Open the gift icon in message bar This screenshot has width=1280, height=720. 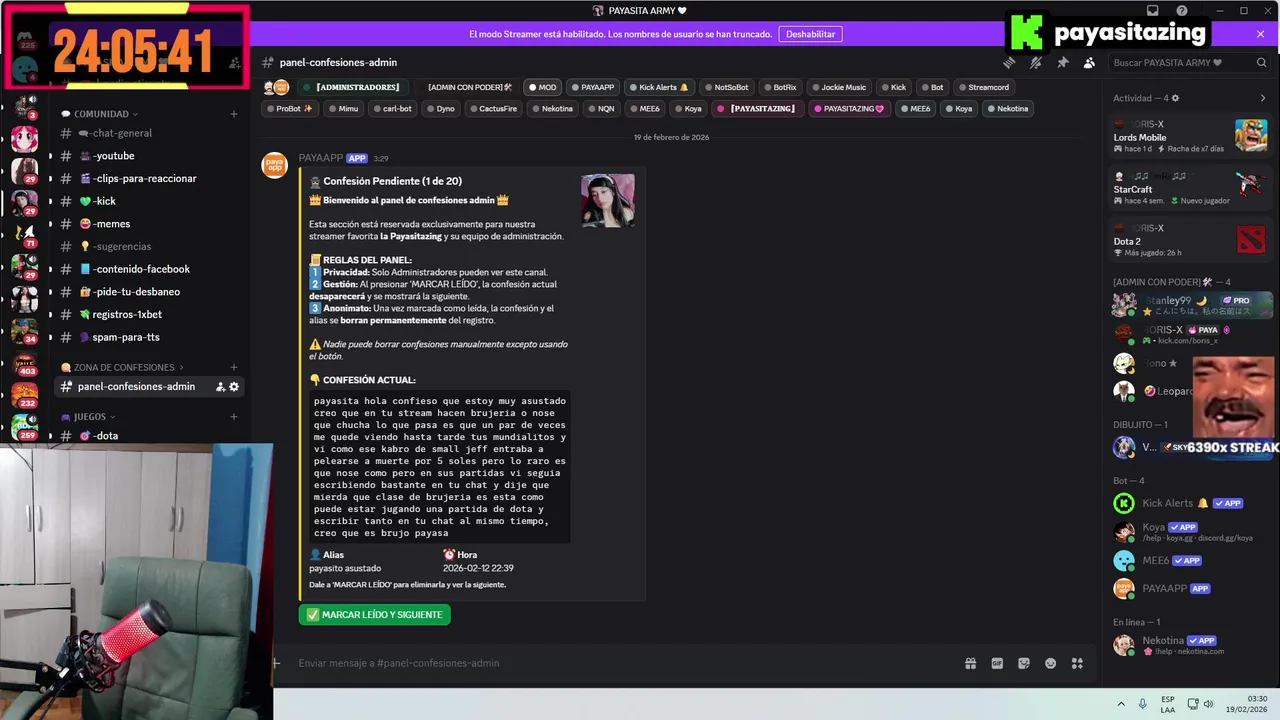click(x=970, y=663)
